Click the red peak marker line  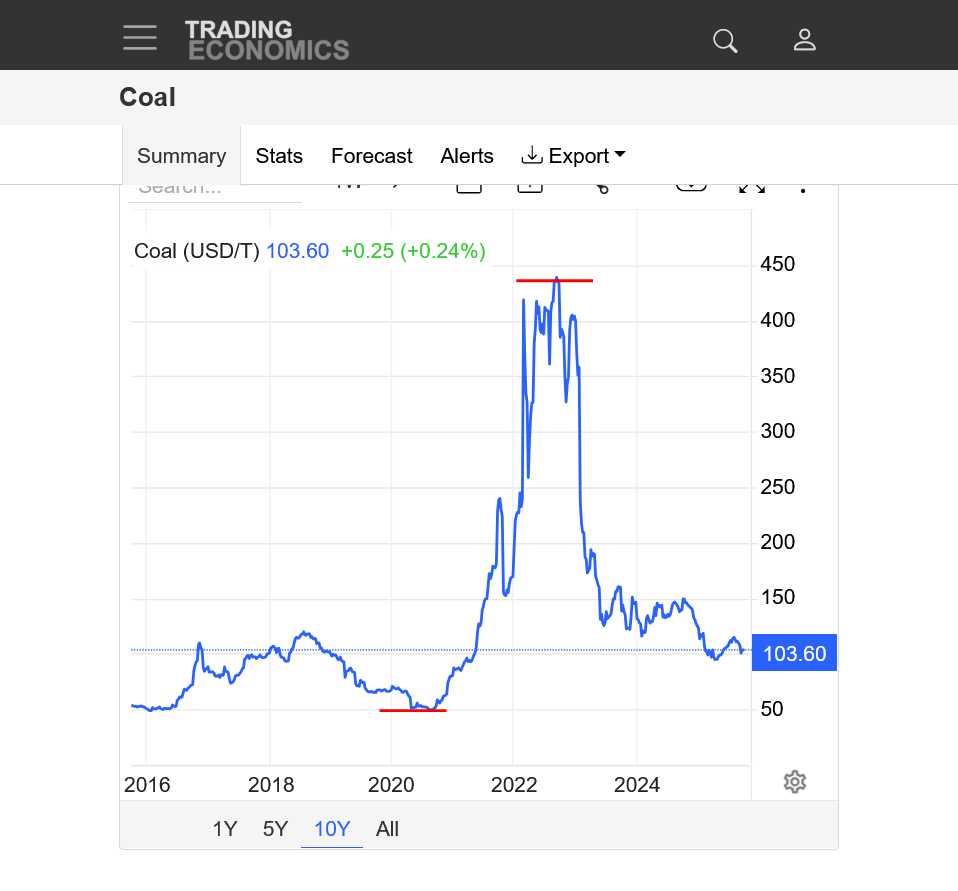(554, 280)
